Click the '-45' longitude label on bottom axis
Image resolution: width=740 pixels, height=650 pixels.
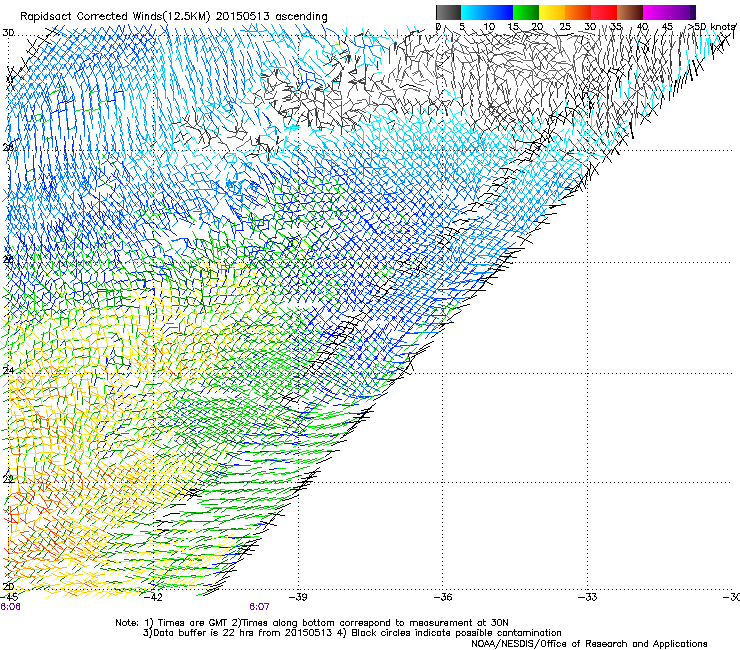pos(9,597)
